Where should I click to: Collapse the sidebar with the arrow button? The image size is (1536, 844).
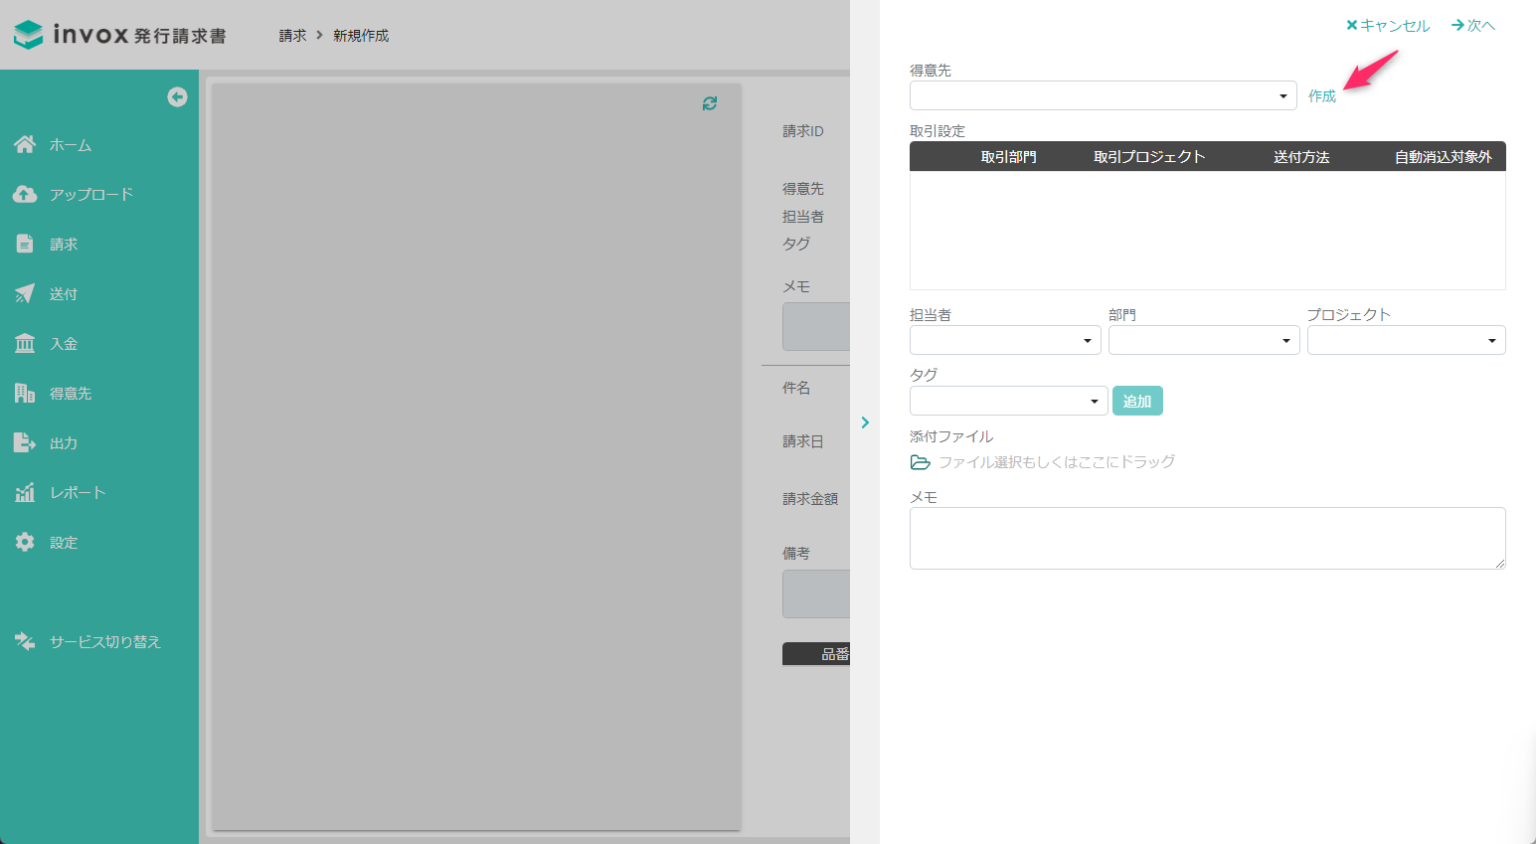click(177, 96)
